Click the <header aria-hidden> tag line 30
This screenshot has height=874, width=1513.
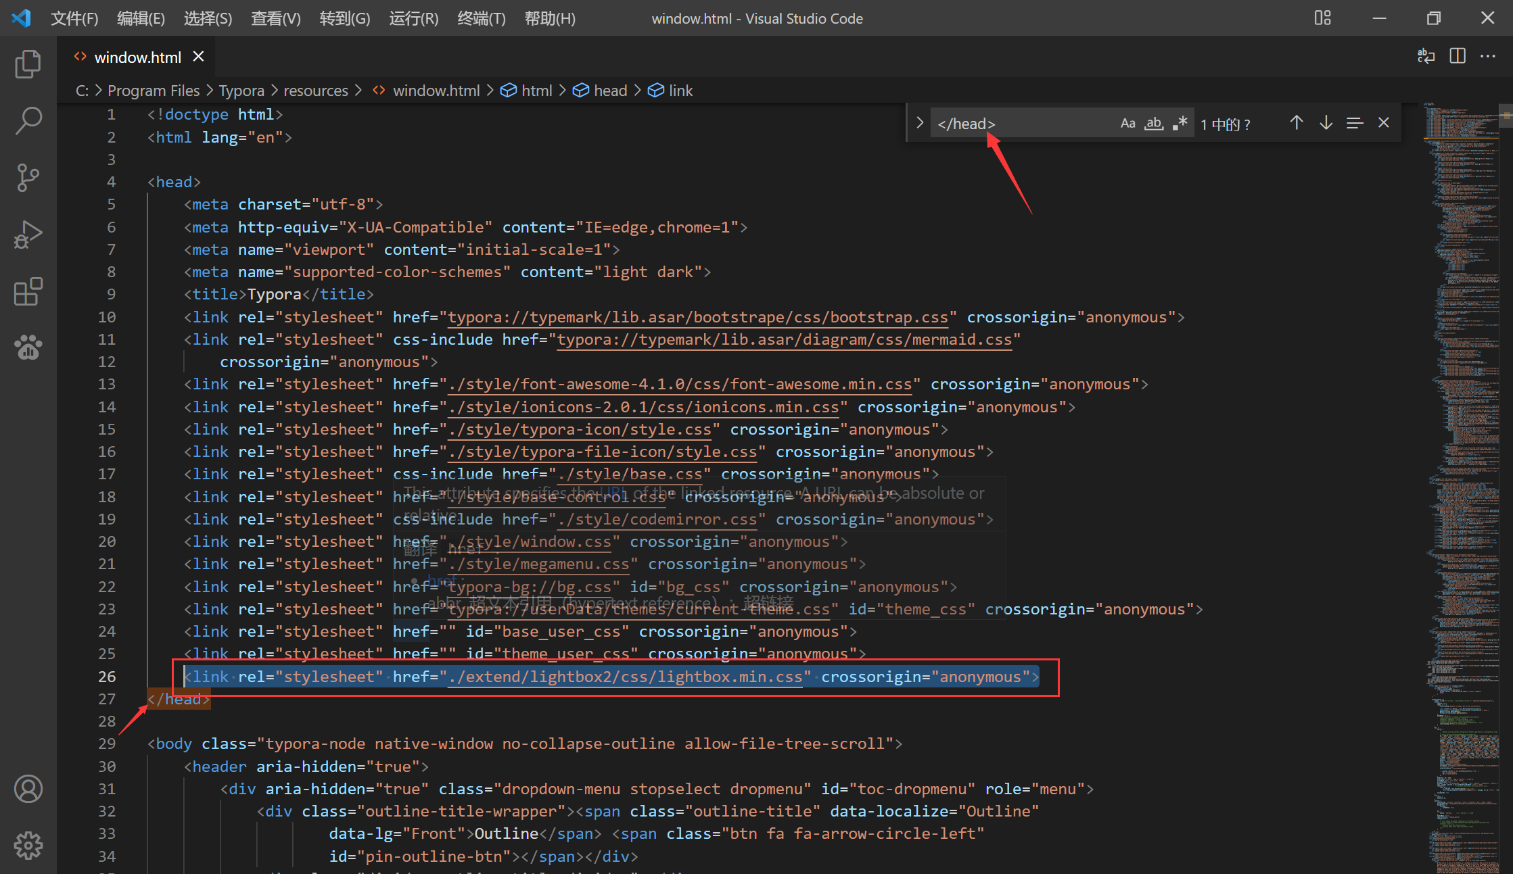point(306,766)
